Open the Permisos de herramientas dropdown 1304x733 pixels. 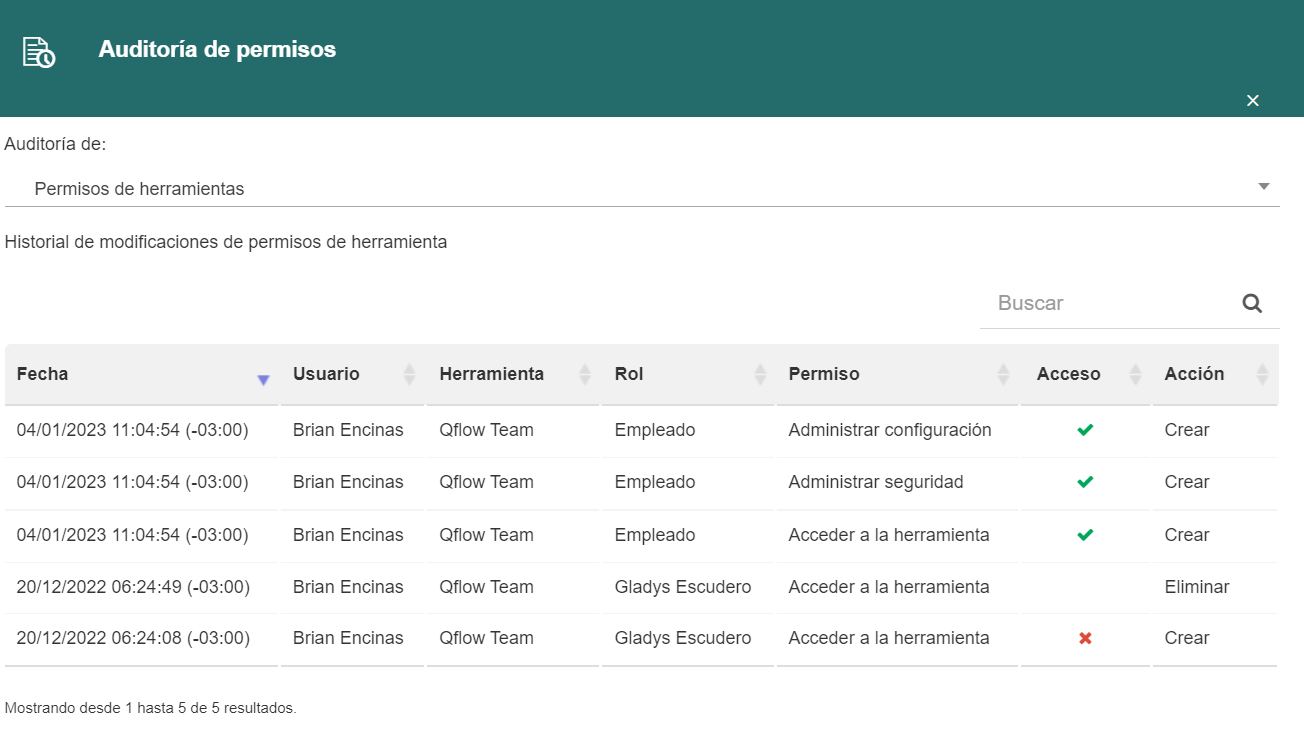pyautogui.click(x=642, y=188)
